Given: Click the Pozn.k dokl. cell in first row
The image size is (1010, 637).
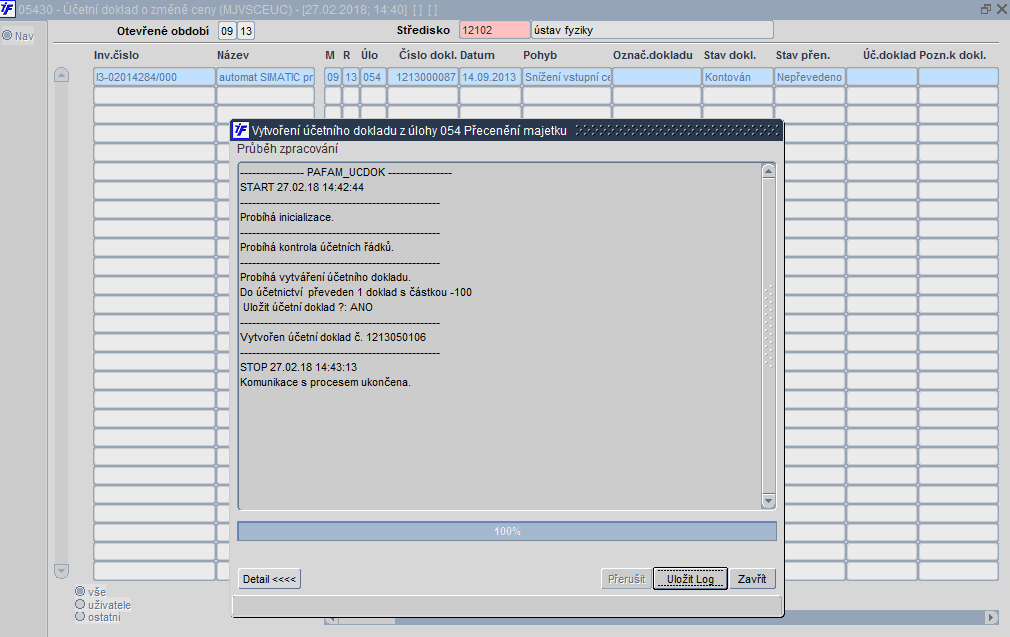Looking at the screenshot, I should (958, 77).
